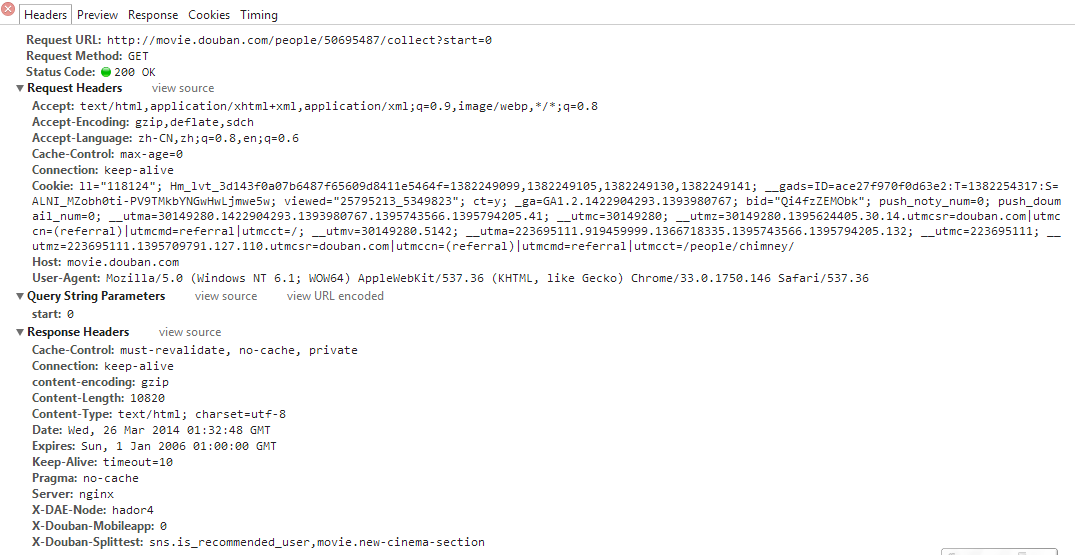Select the Headers tab
Viewport: 1075px width, 555px height.
[45, 14]
